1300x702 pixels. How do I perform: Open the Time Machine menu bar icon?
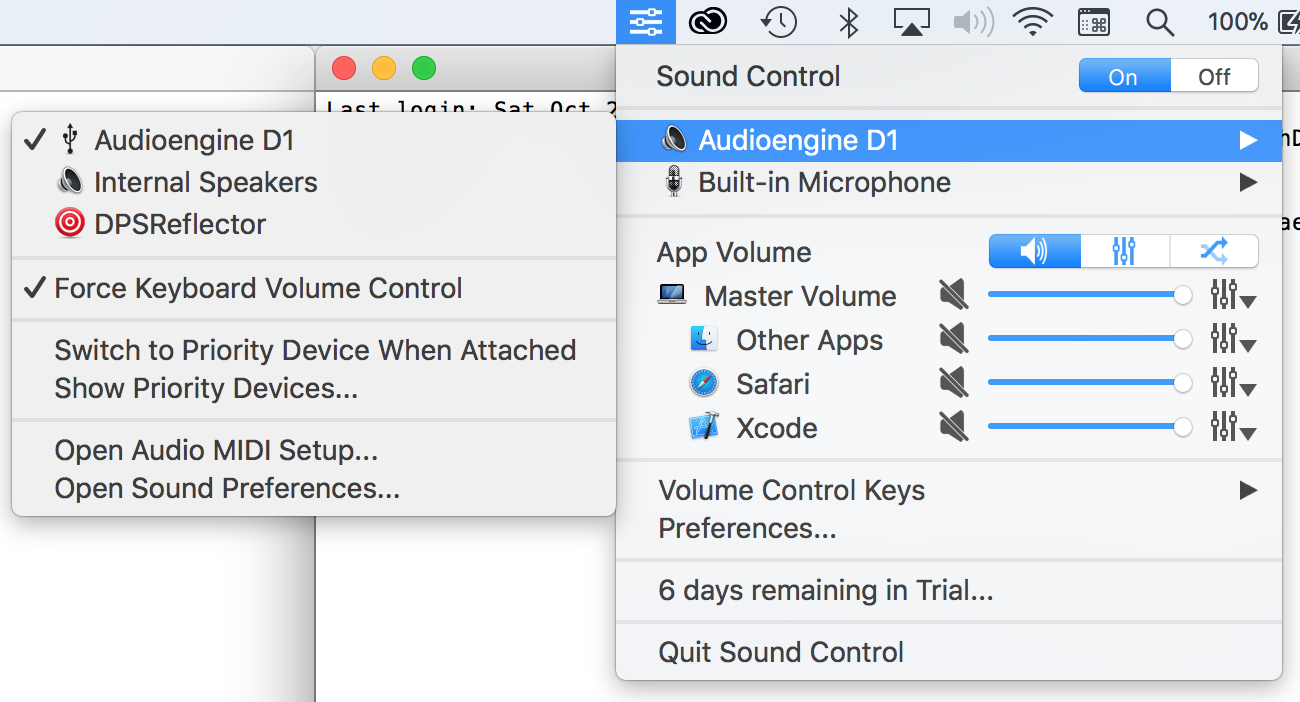click(x=778, y=21)
